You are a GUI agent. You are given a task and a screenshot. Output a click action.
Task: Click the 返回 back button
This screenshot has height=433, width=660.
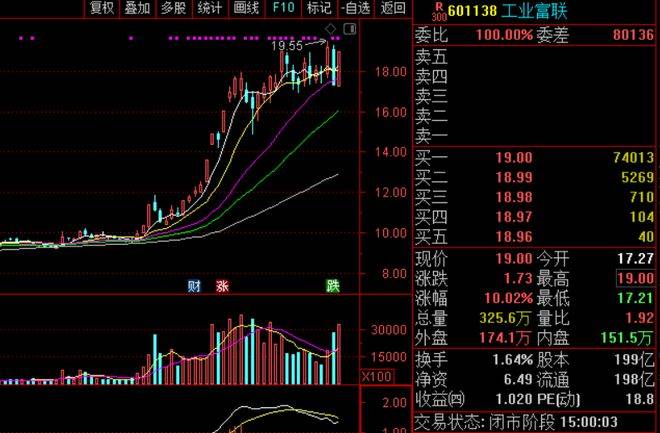(393, 9)
